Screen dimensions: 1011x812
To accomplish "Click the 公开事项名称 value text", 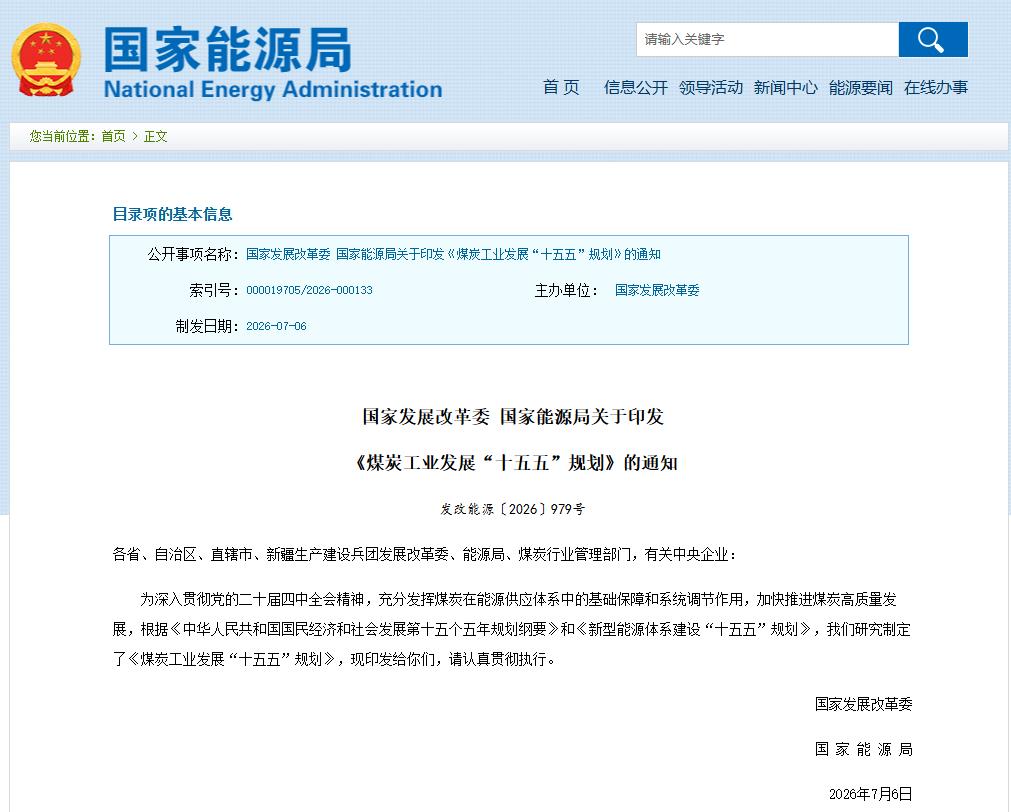I will 453,254.
